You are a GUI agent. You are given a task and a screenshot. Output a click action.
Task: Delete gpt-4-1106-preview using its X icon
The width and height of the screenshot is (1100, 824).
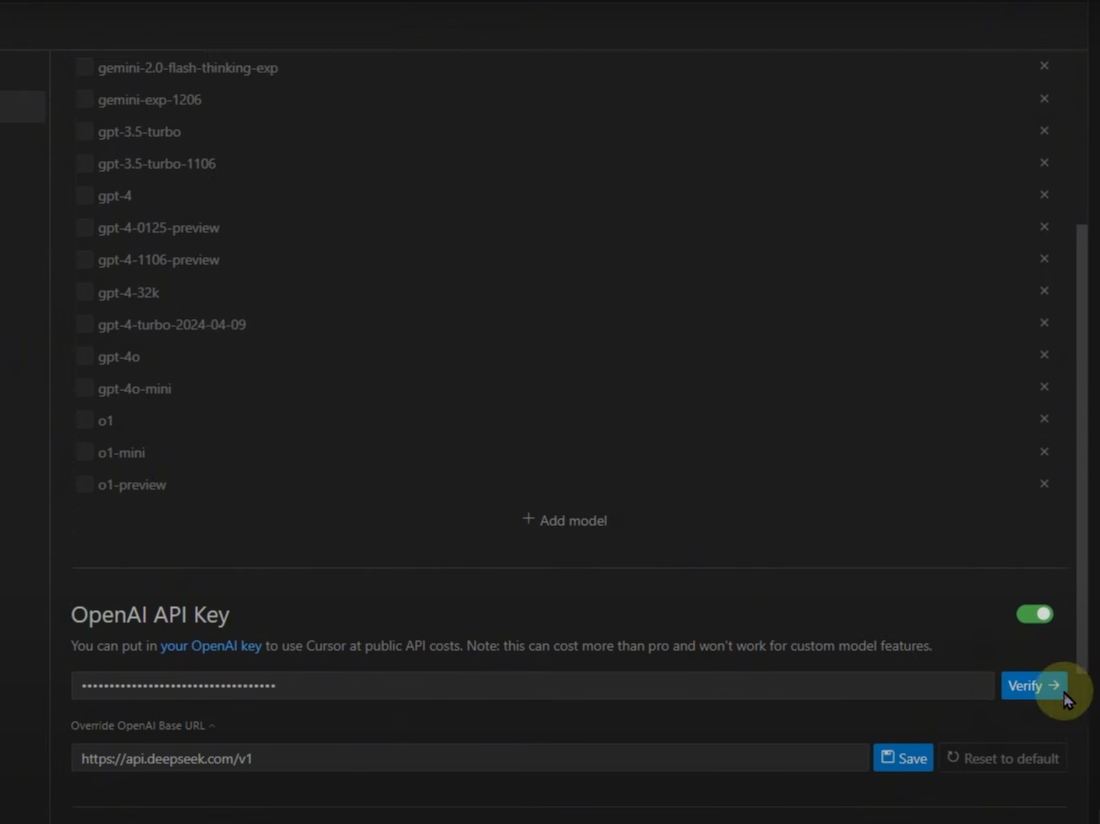1044,259
